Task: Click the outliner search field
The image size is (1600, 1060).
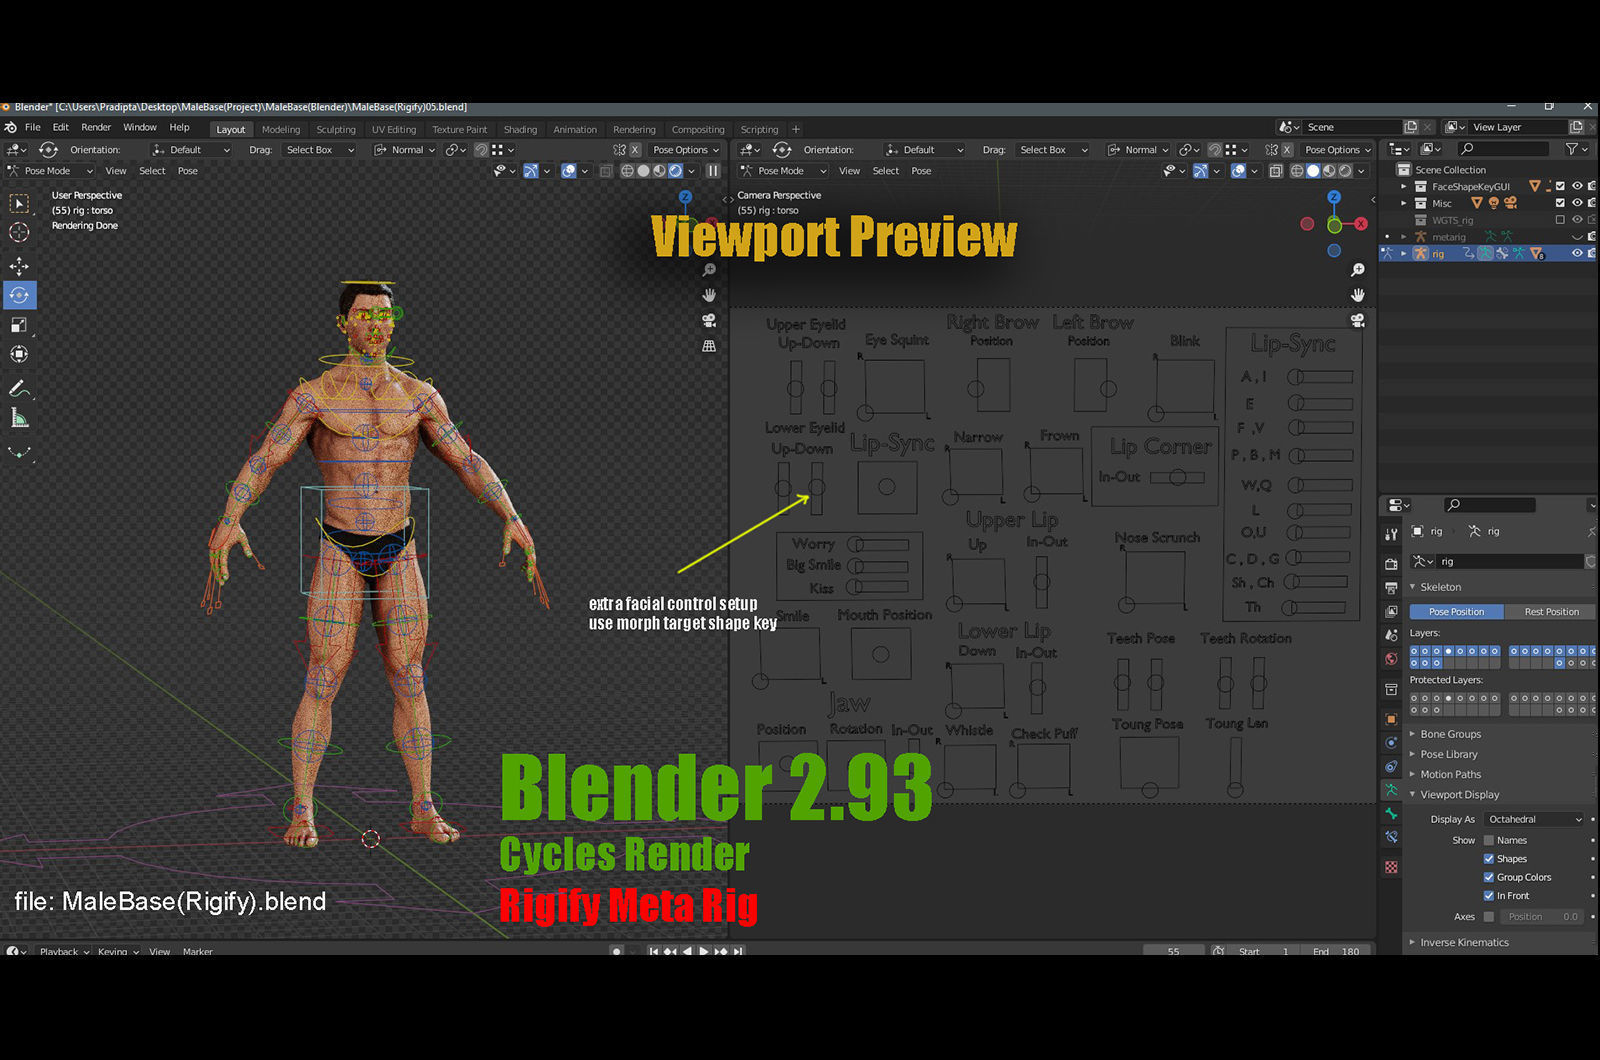Action: 1503,149
